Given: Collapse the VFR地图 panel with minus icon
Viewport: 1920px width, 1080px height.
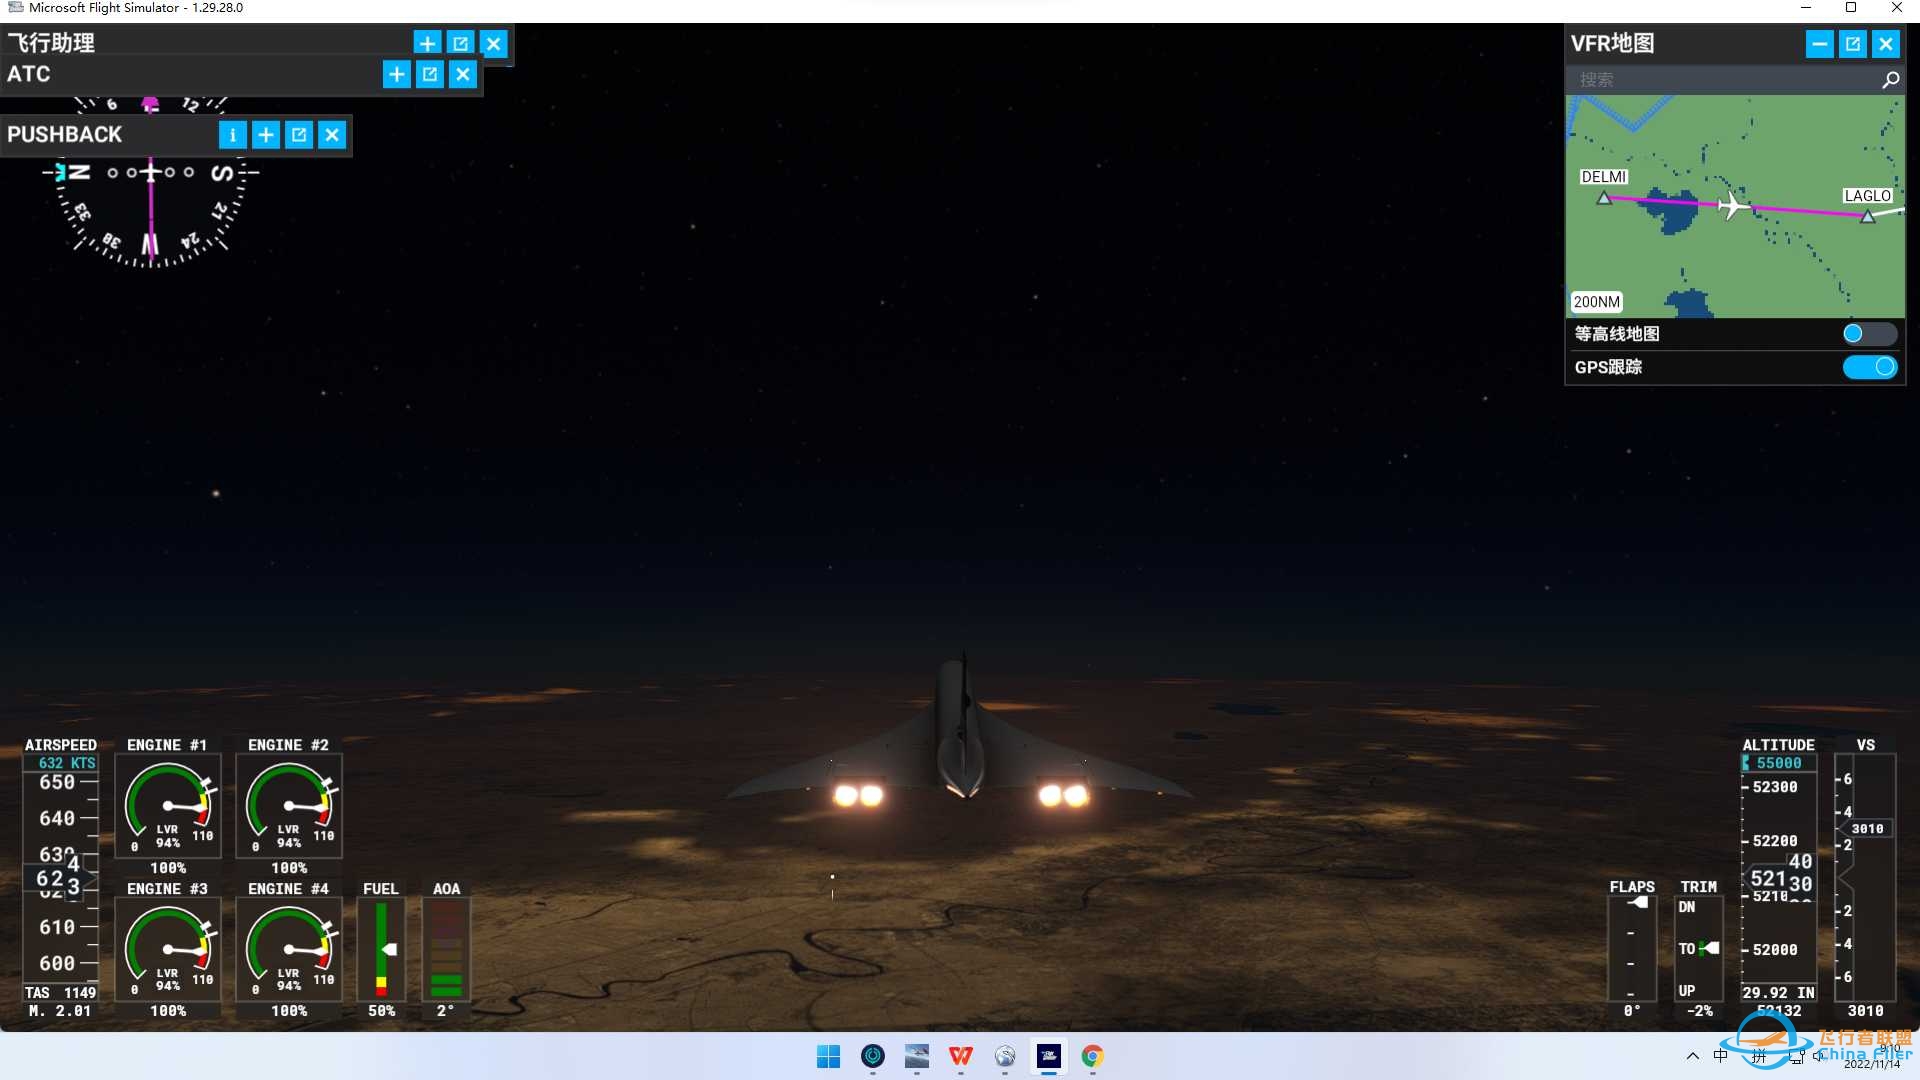Looking at the screenshot, I should [x=1819, y=44].
